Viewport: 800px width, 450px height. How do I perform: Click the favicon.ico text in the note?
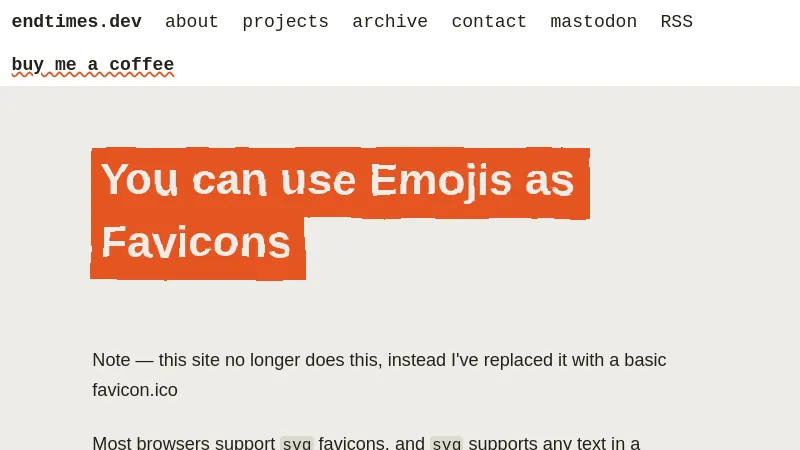pyautogui.click(x=135, y=390)
